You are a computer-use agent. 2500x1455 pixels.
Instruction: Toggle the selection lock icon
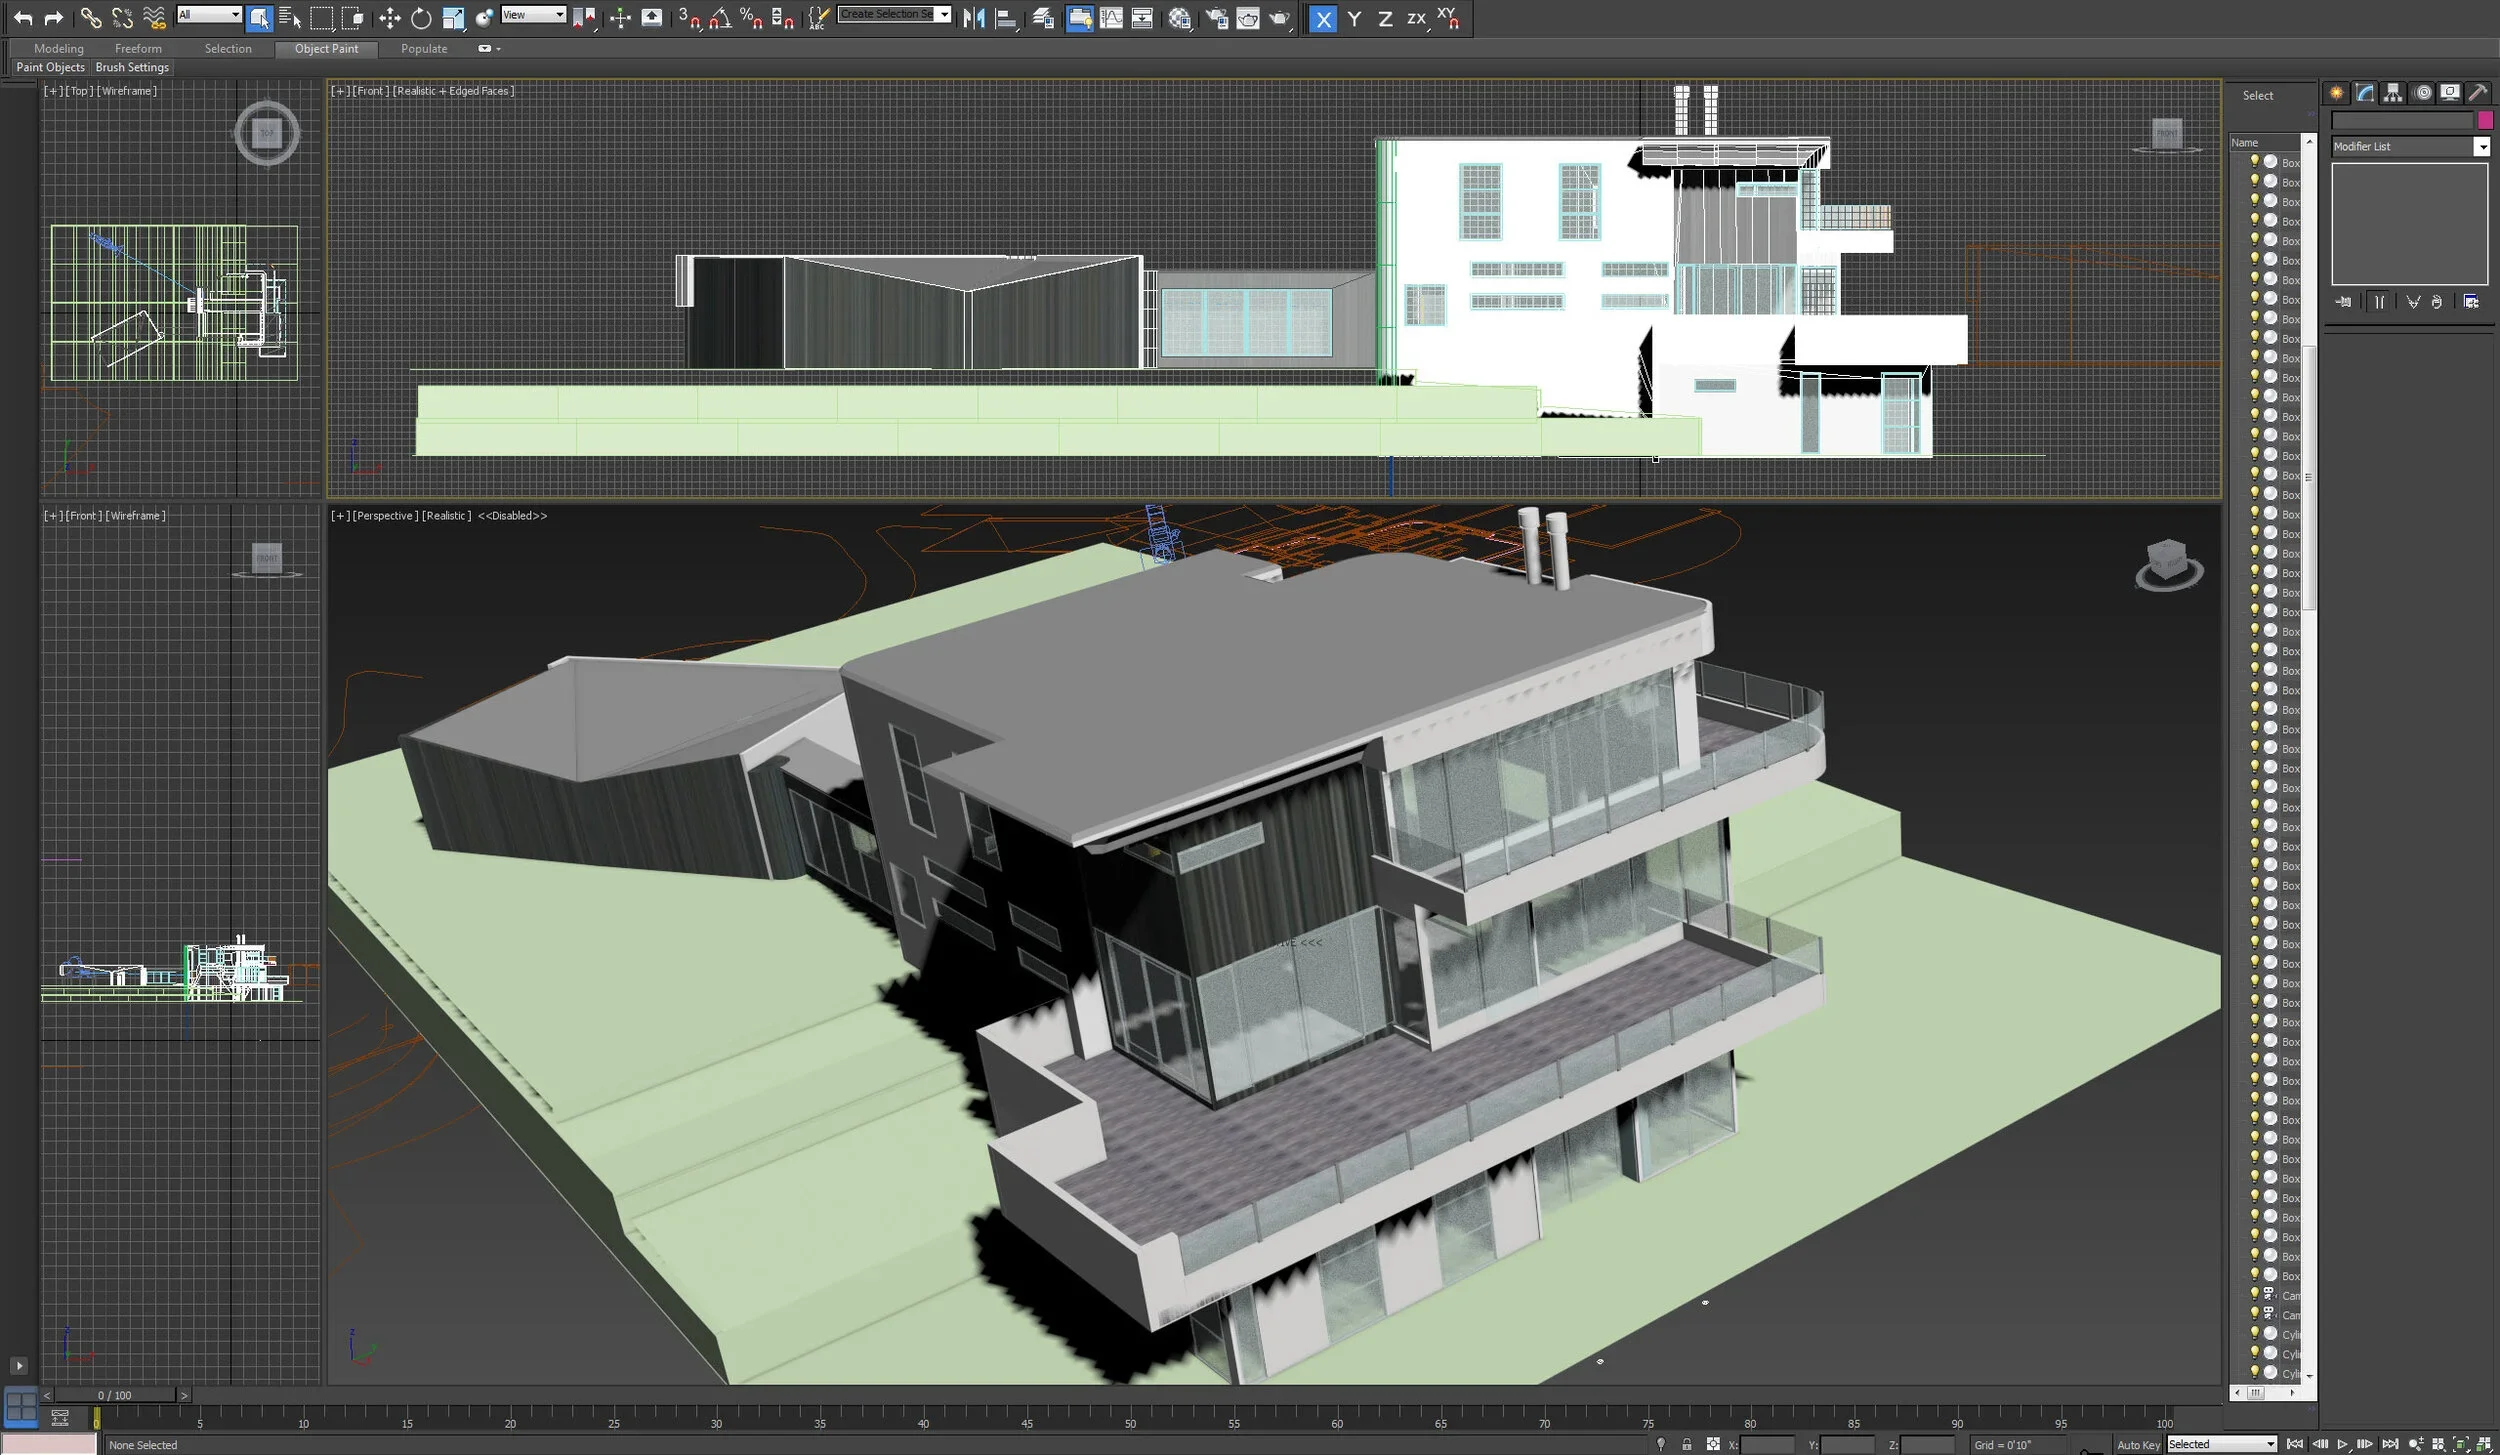(1687, 1444)
